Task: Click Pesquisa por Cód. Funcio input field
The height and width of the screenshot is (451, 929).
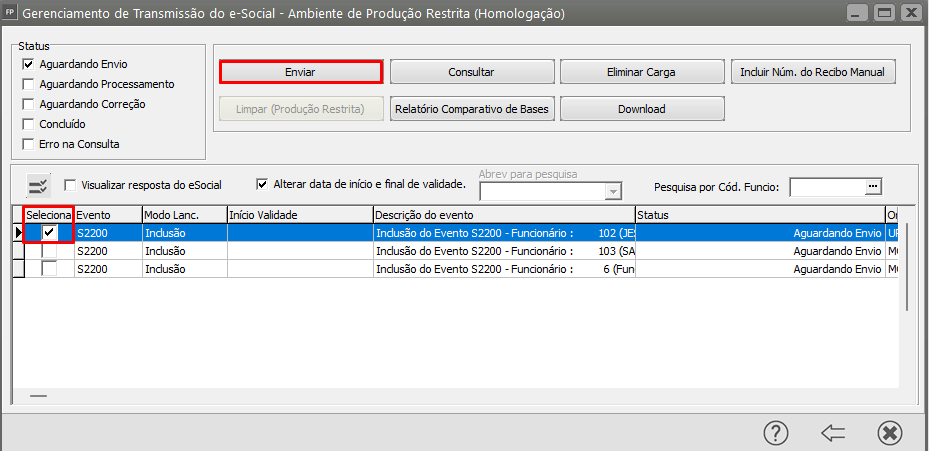Action: point(828,187)
